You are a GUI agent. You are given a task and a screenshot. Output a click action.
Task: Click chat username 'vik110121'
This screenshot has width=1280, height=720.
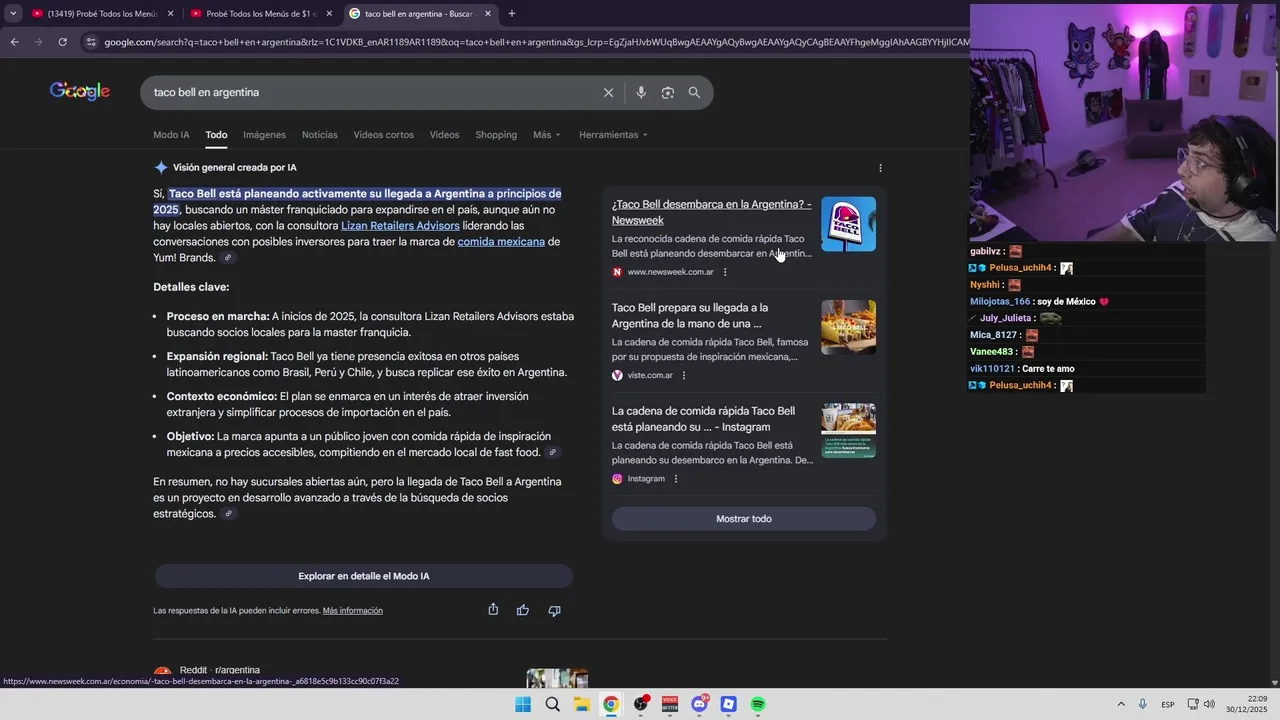992,369
